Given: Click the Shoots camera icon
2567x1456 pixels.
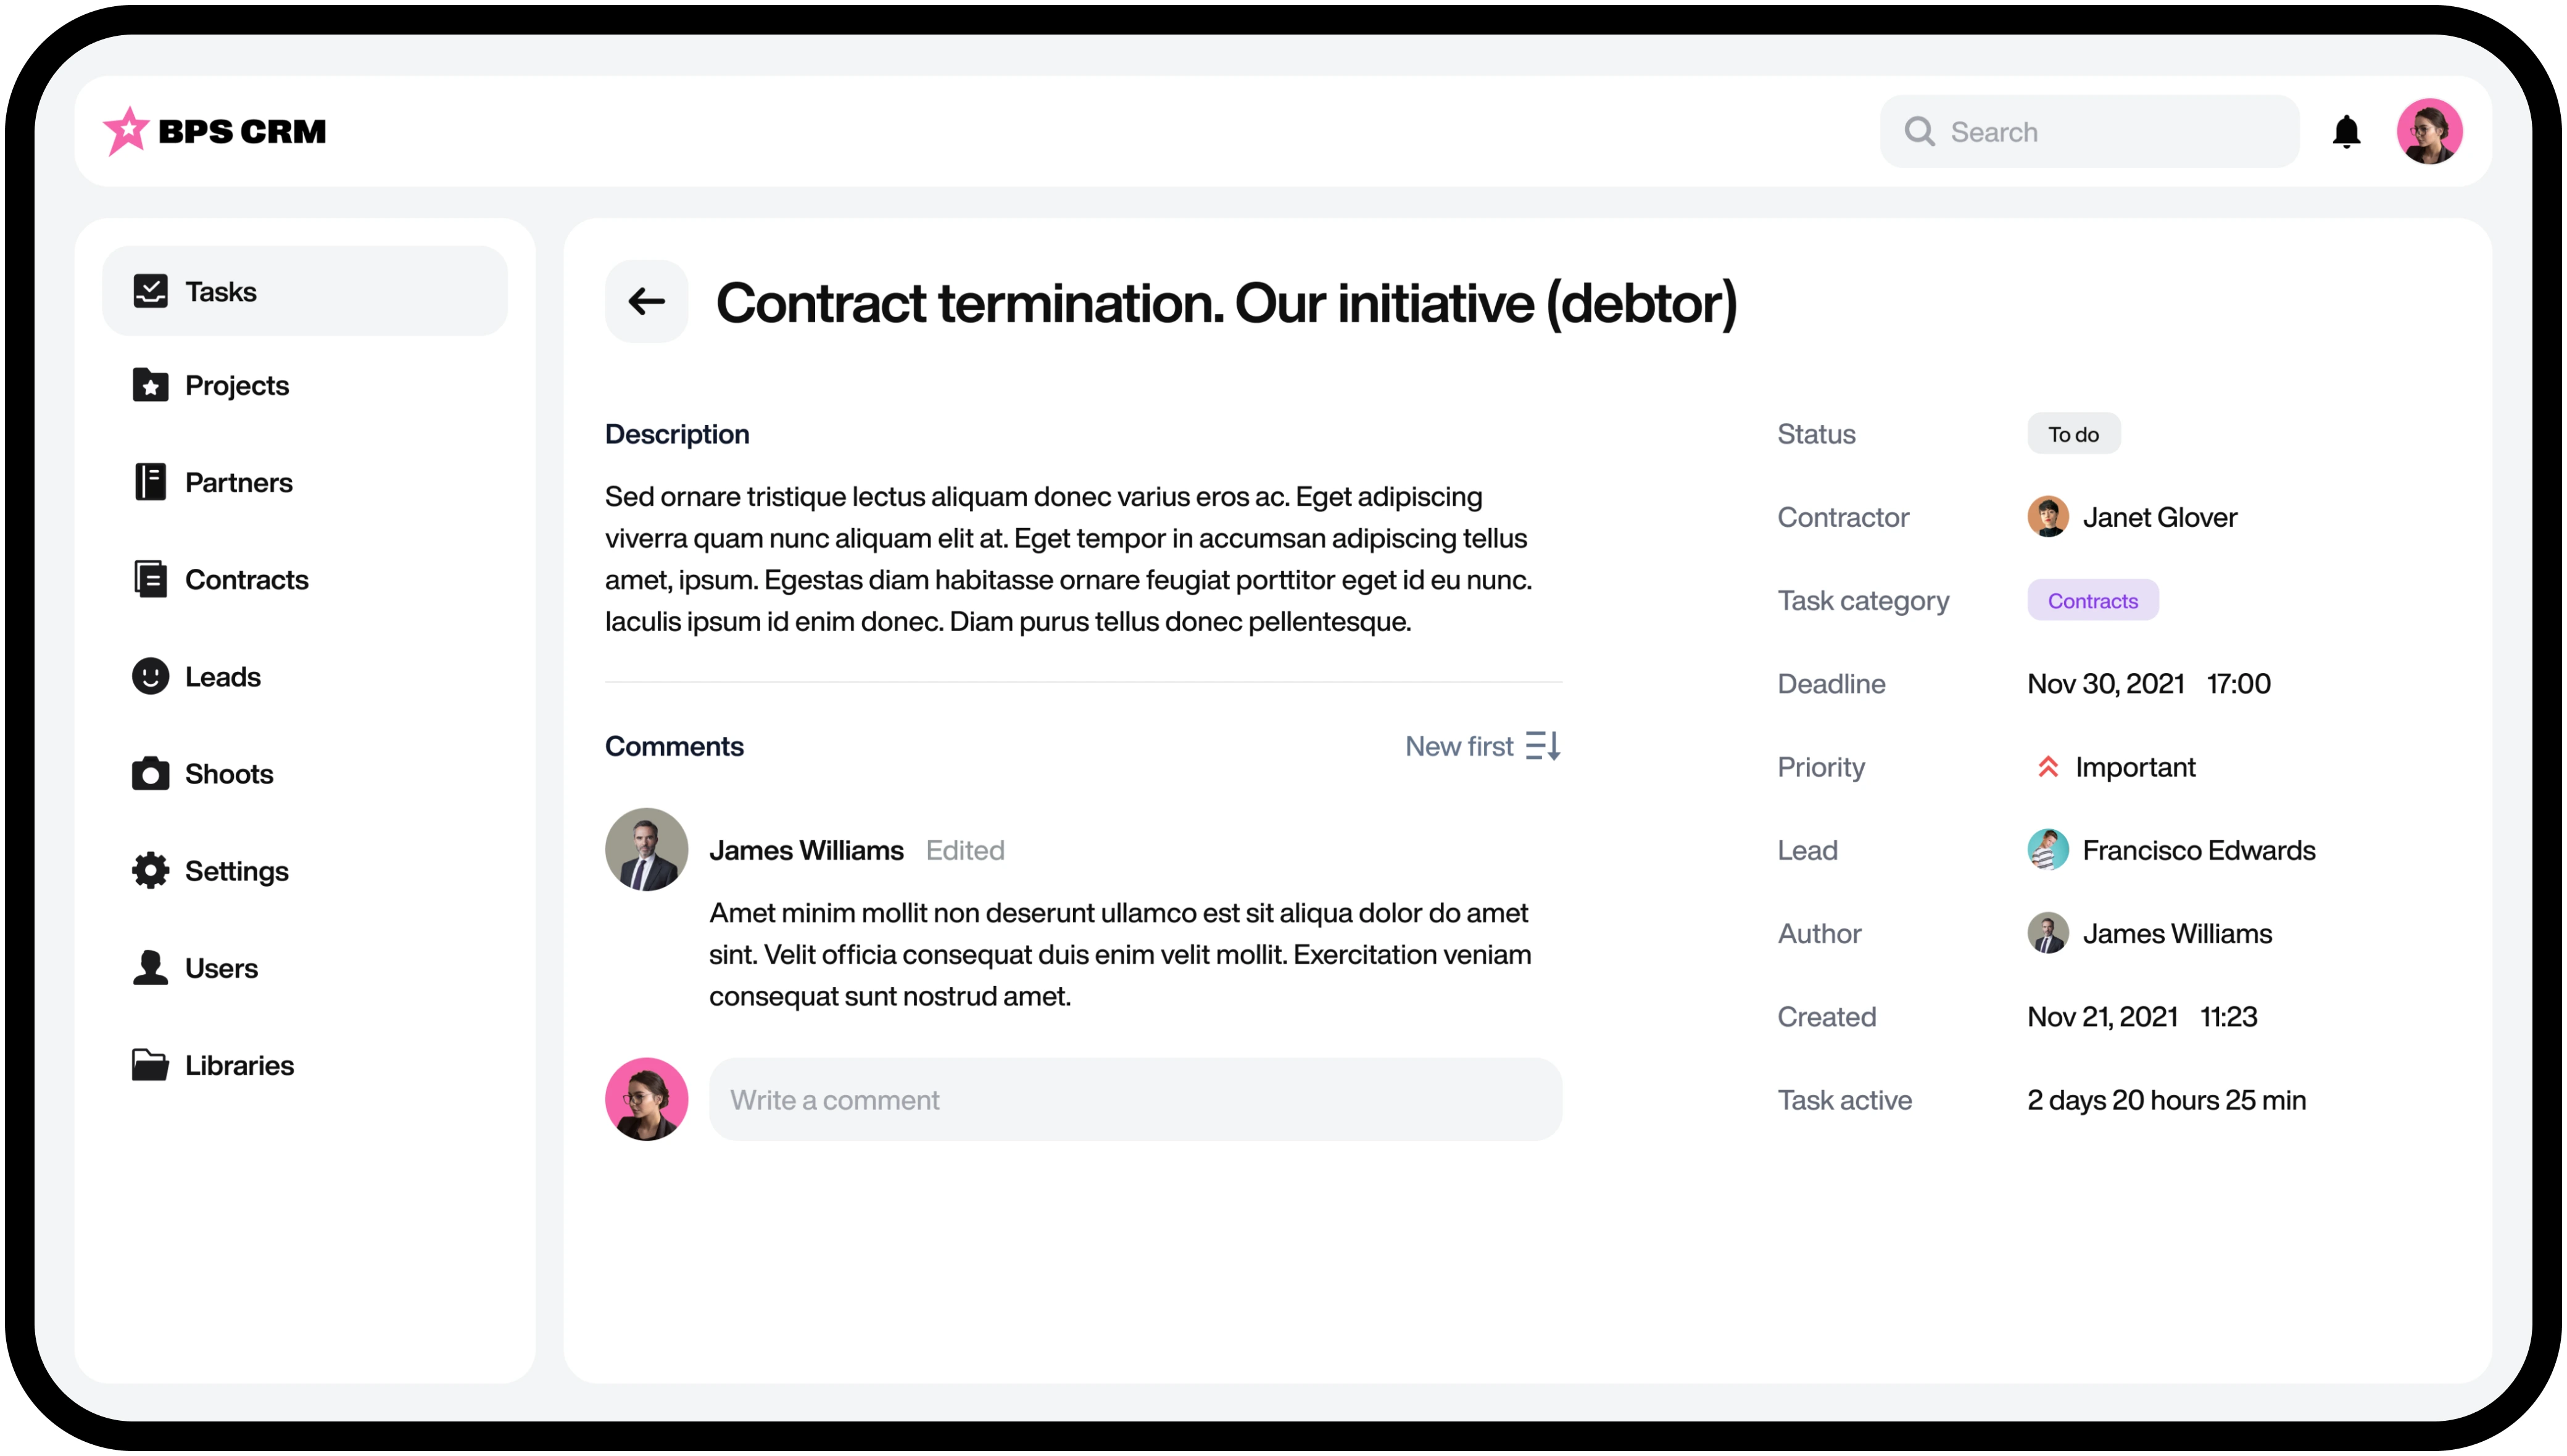Looking at the screenshot, I should 150,773.
